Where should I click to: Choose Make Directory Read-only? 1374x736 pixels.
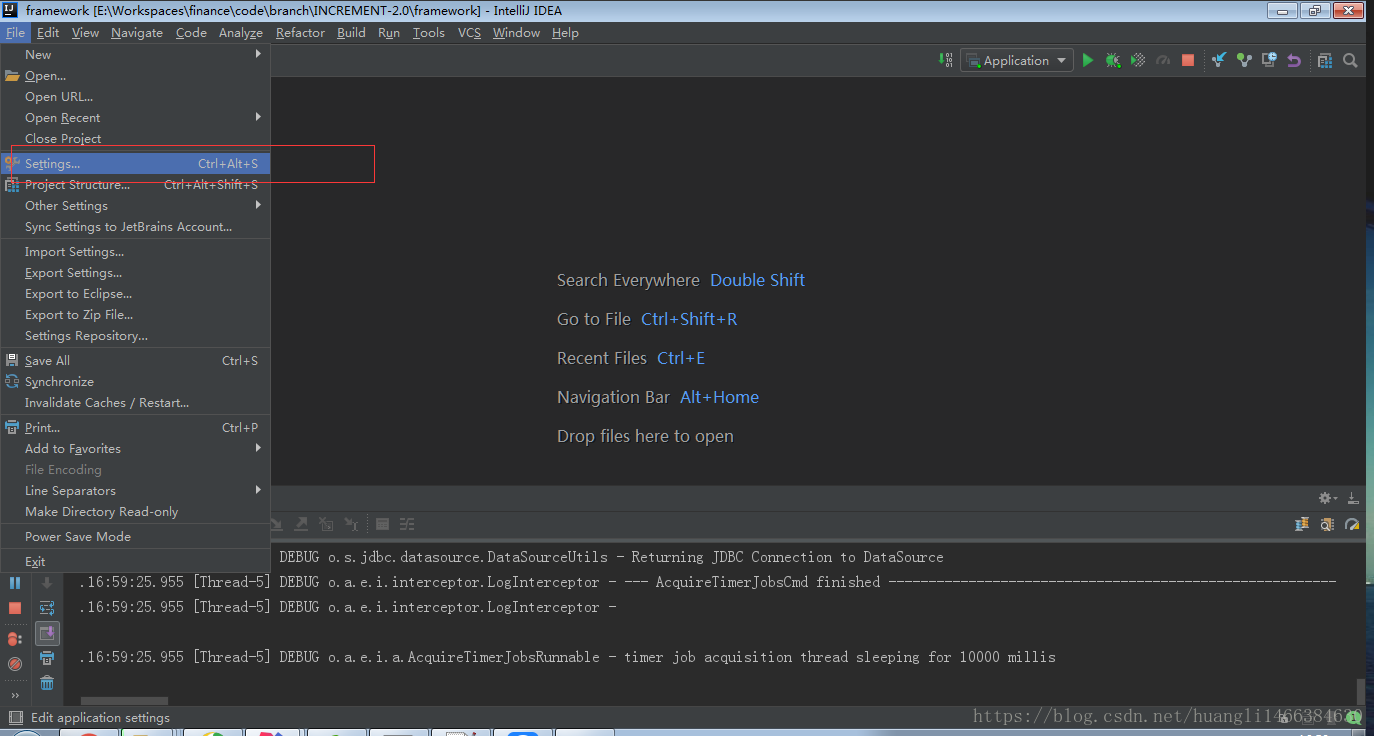point(135,511)
